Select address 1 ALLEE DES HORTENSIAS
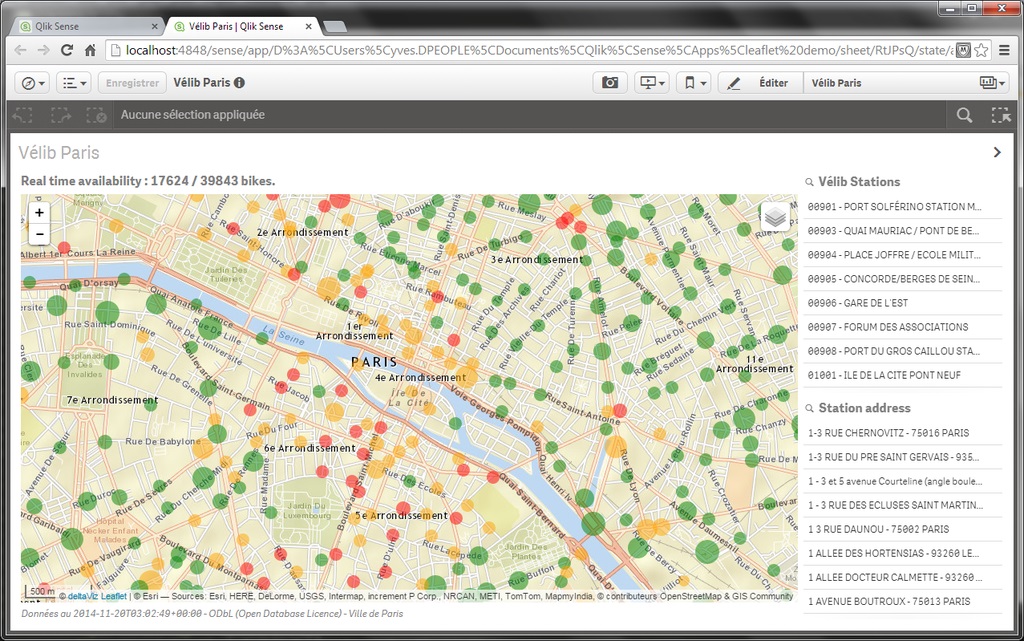The width and height of the screenshot is (1024, 641). (903, 554)
